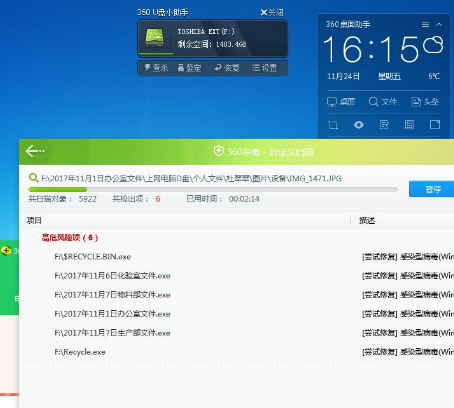Click the crop screenshot icon in 360桌面助手
This screenshot has height=408, width=454.
333,125
